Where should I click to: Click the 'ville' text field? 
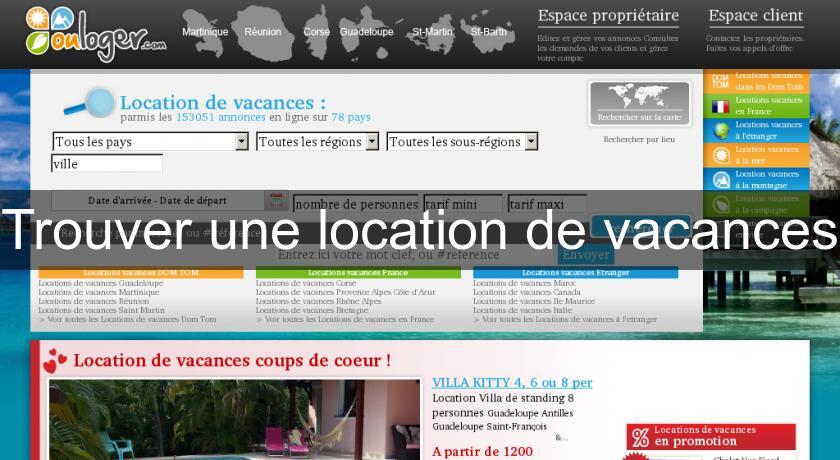click(x=107, y=163)
